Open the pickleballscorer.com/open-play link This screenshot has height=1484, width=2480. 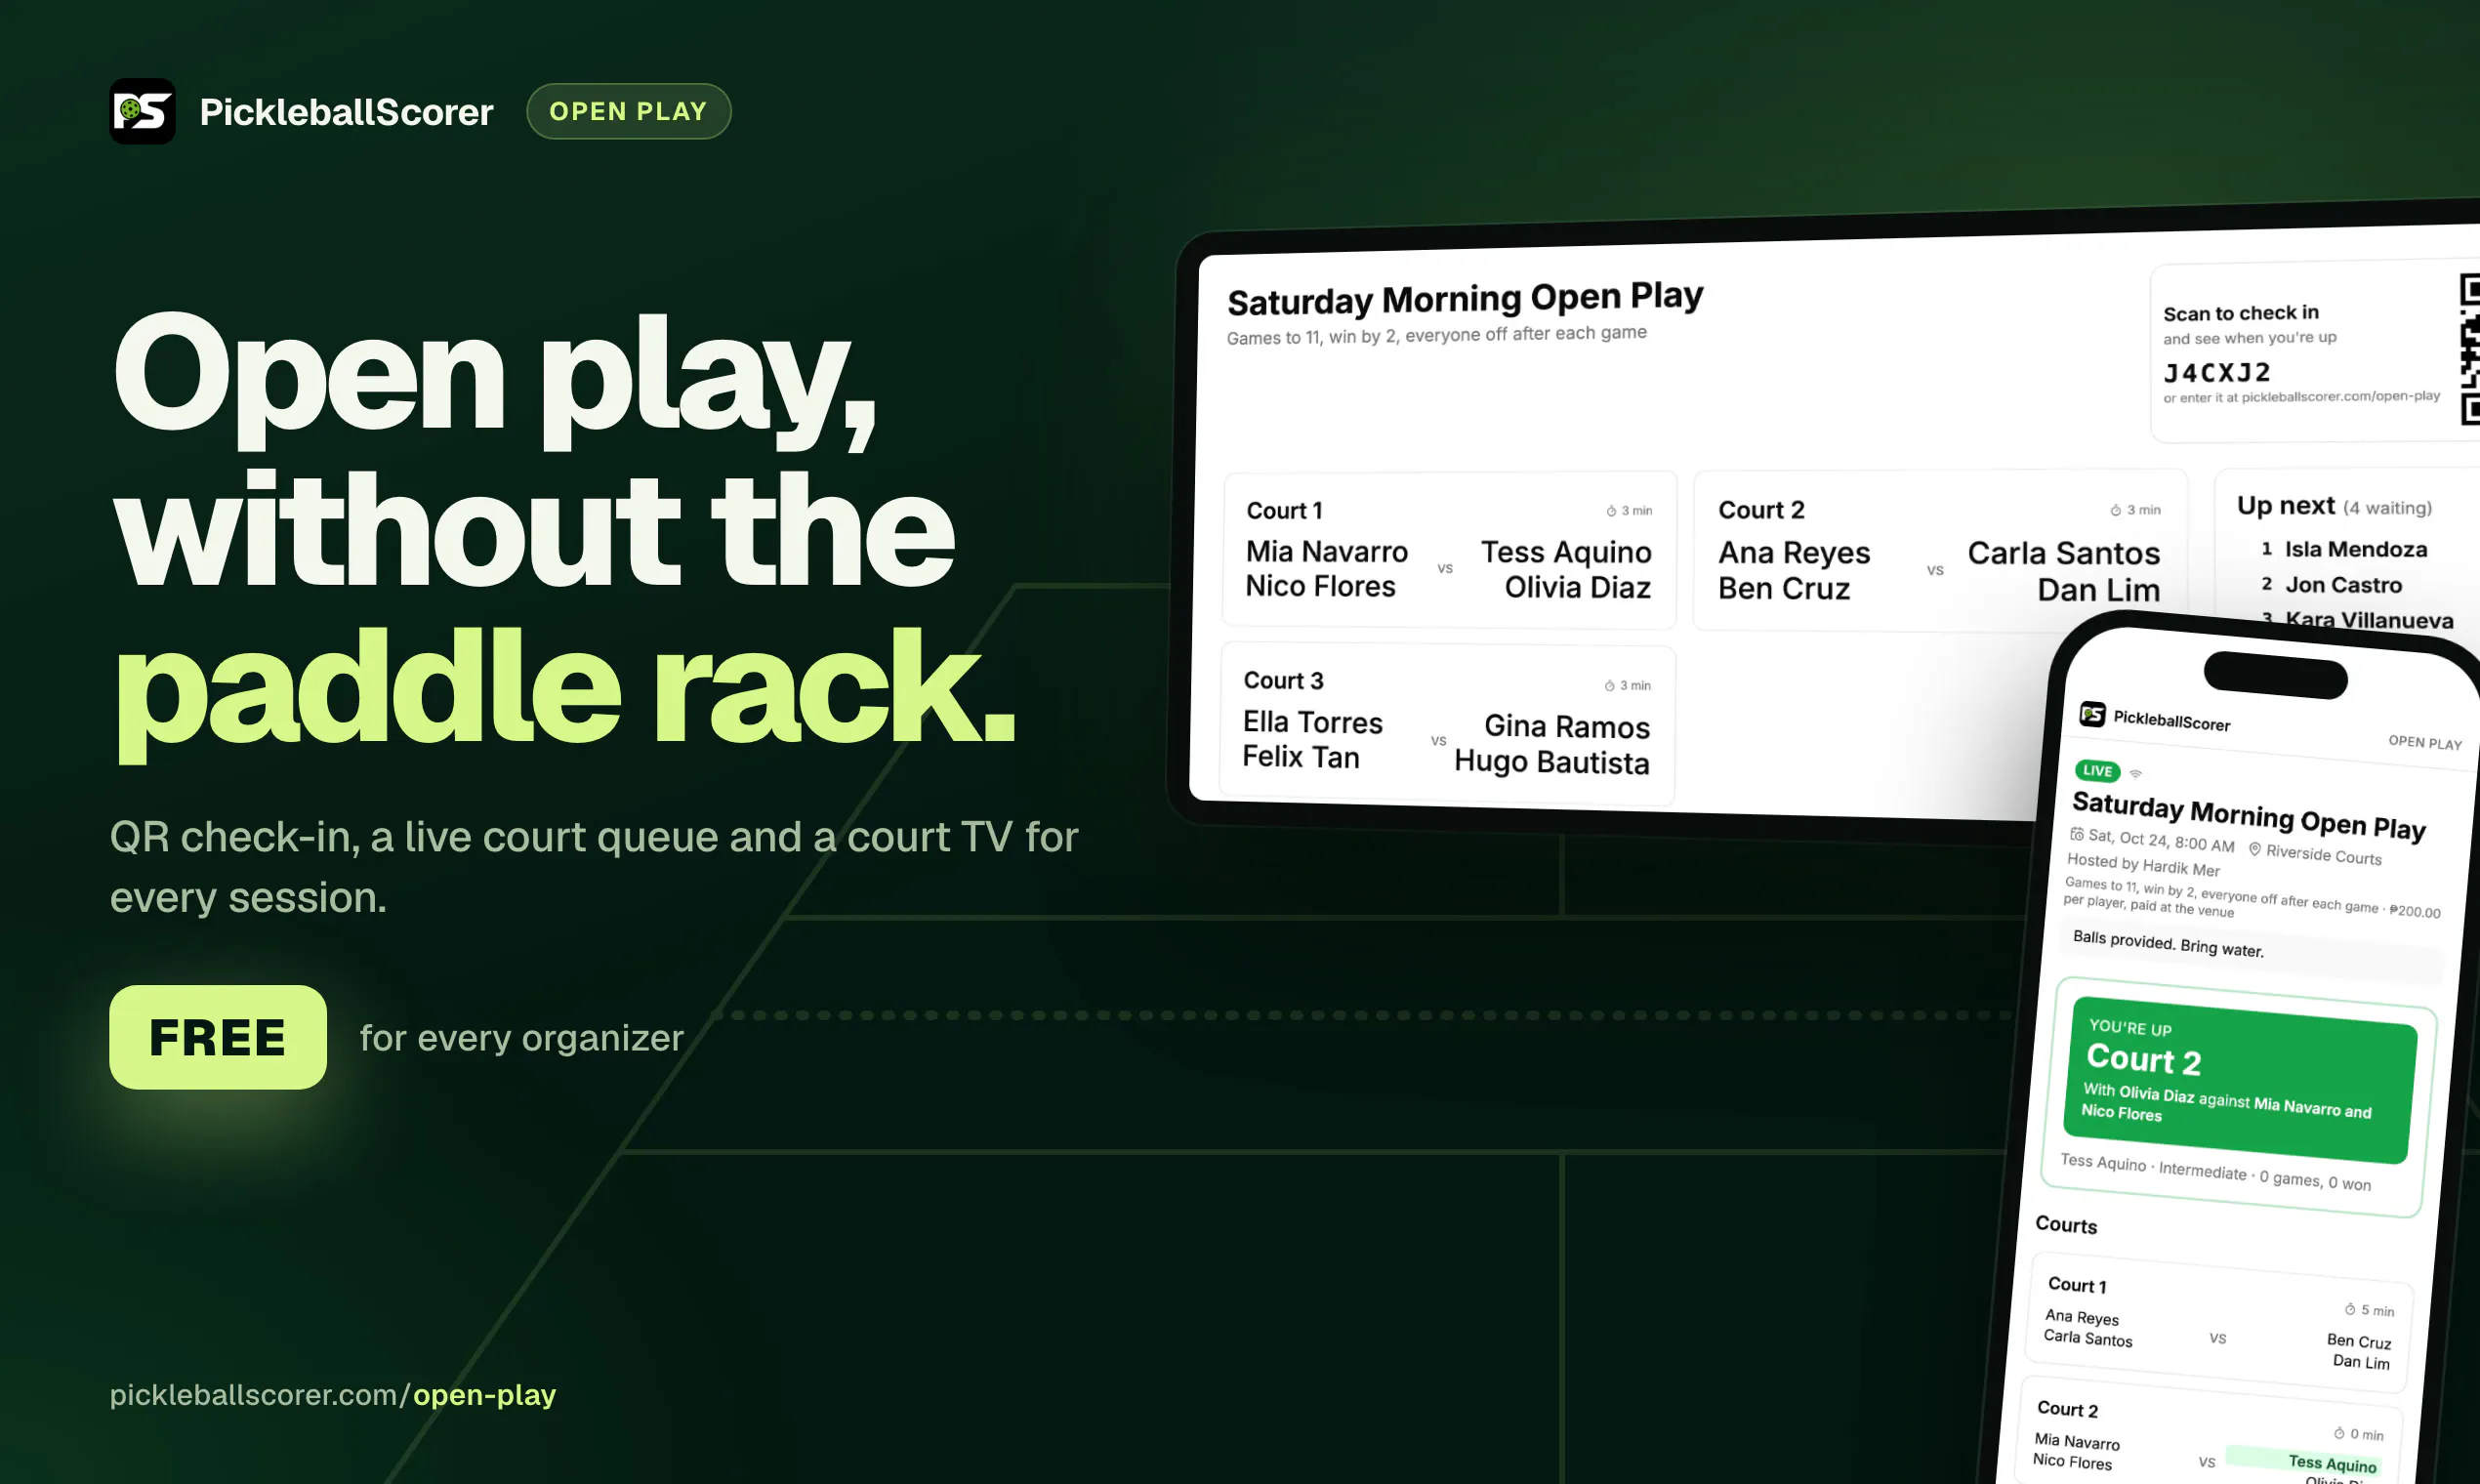click(x=332, y=1394)
